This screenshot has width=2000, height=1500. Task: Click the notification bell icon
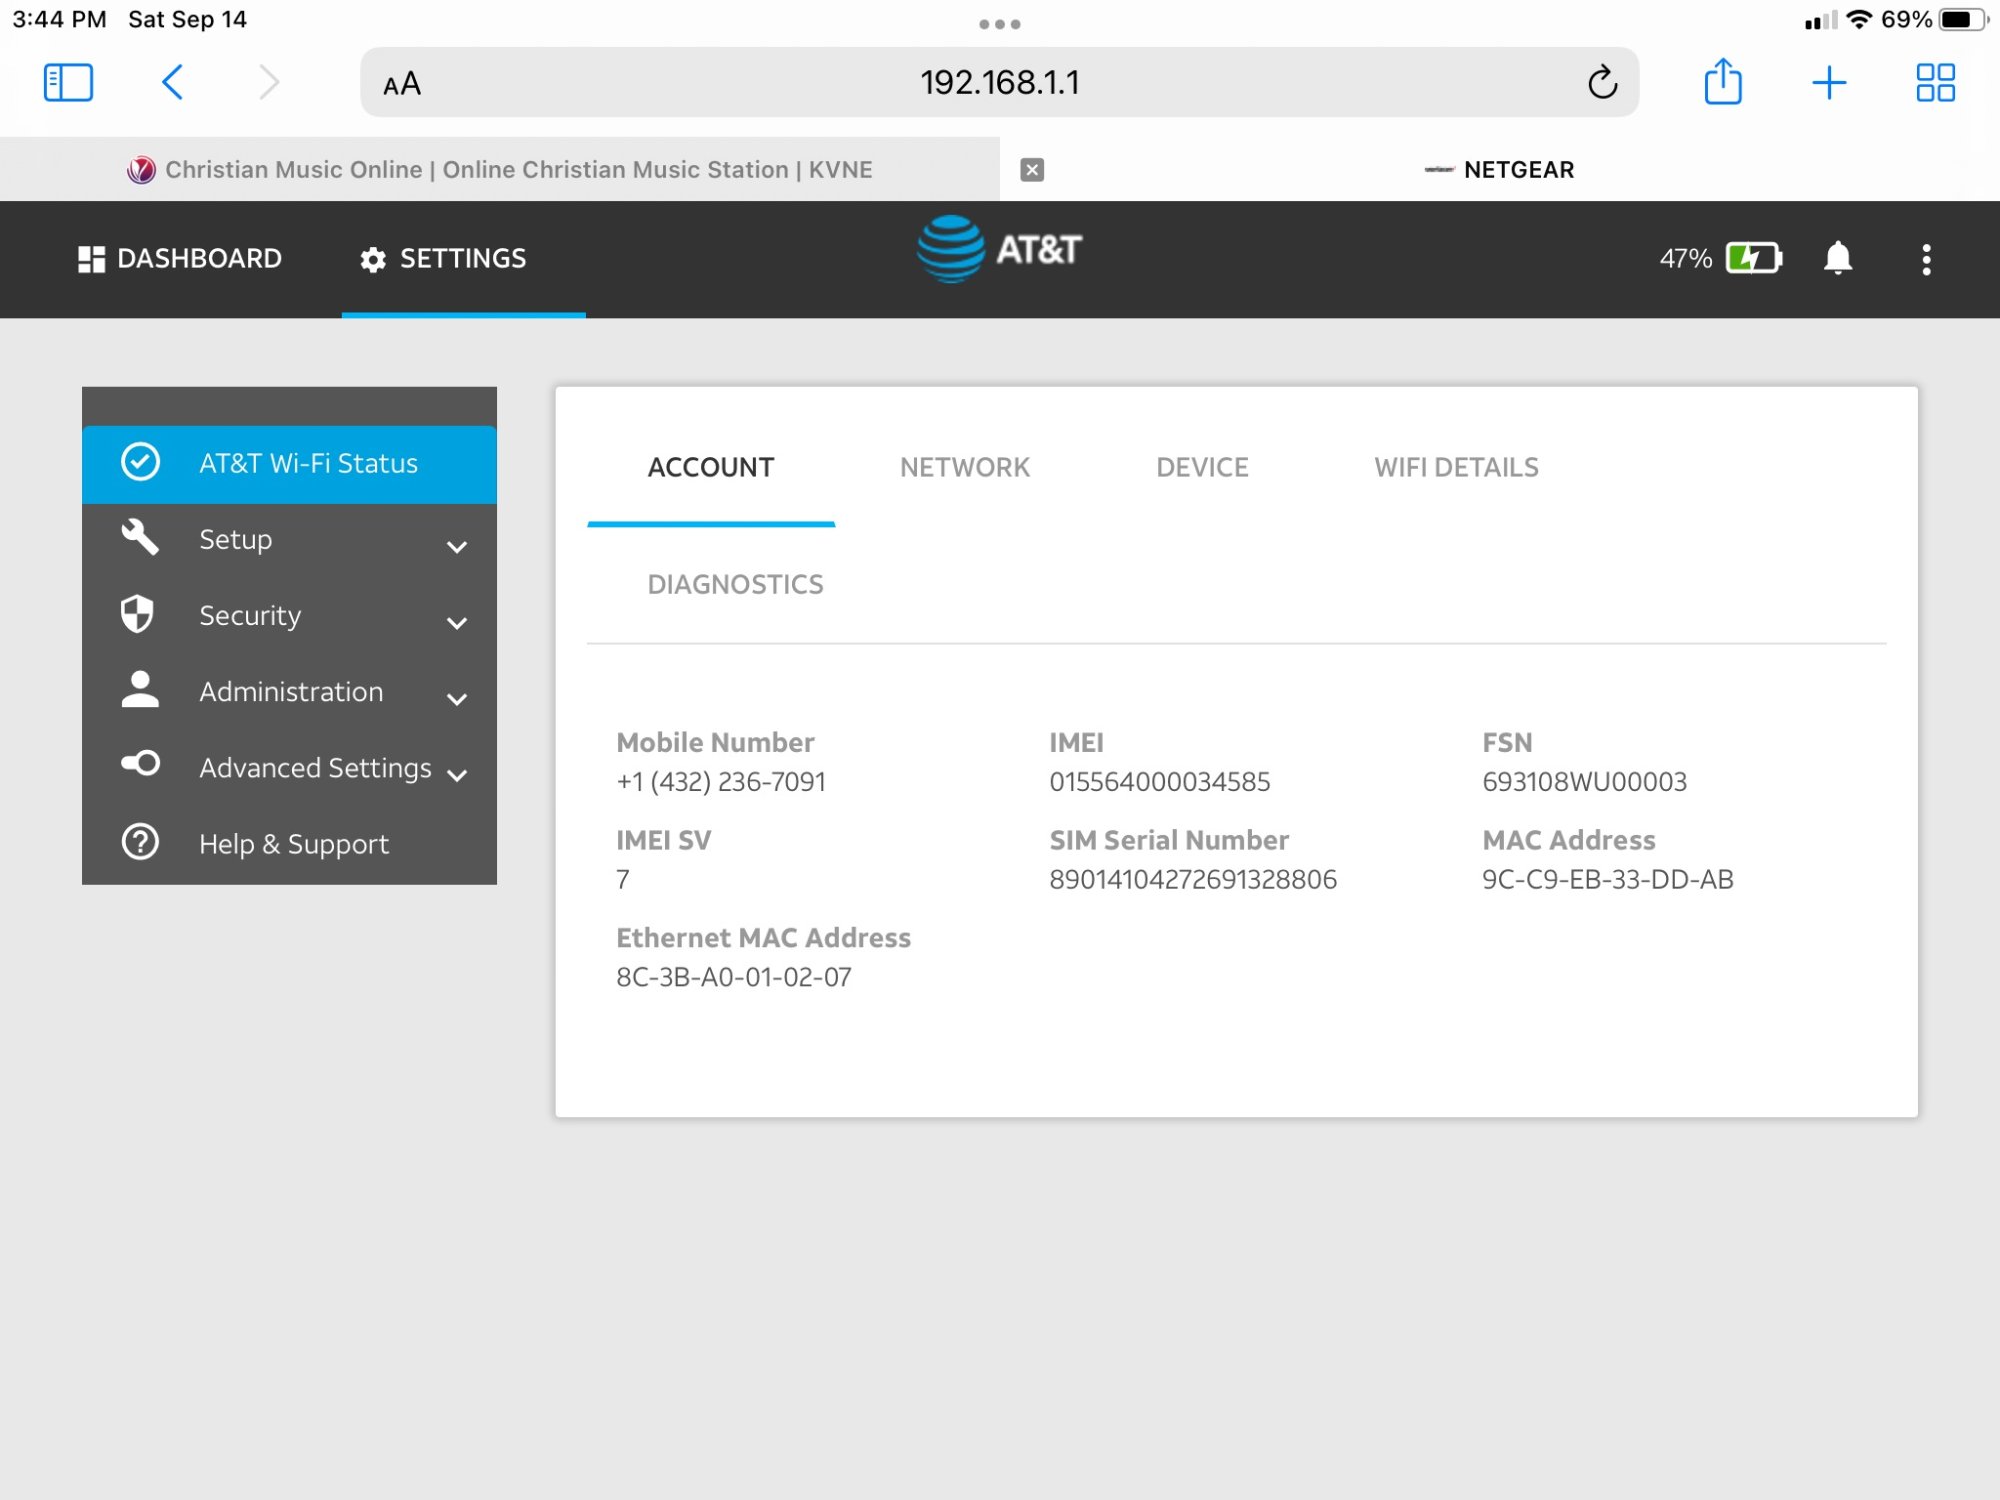[1837, 258]
